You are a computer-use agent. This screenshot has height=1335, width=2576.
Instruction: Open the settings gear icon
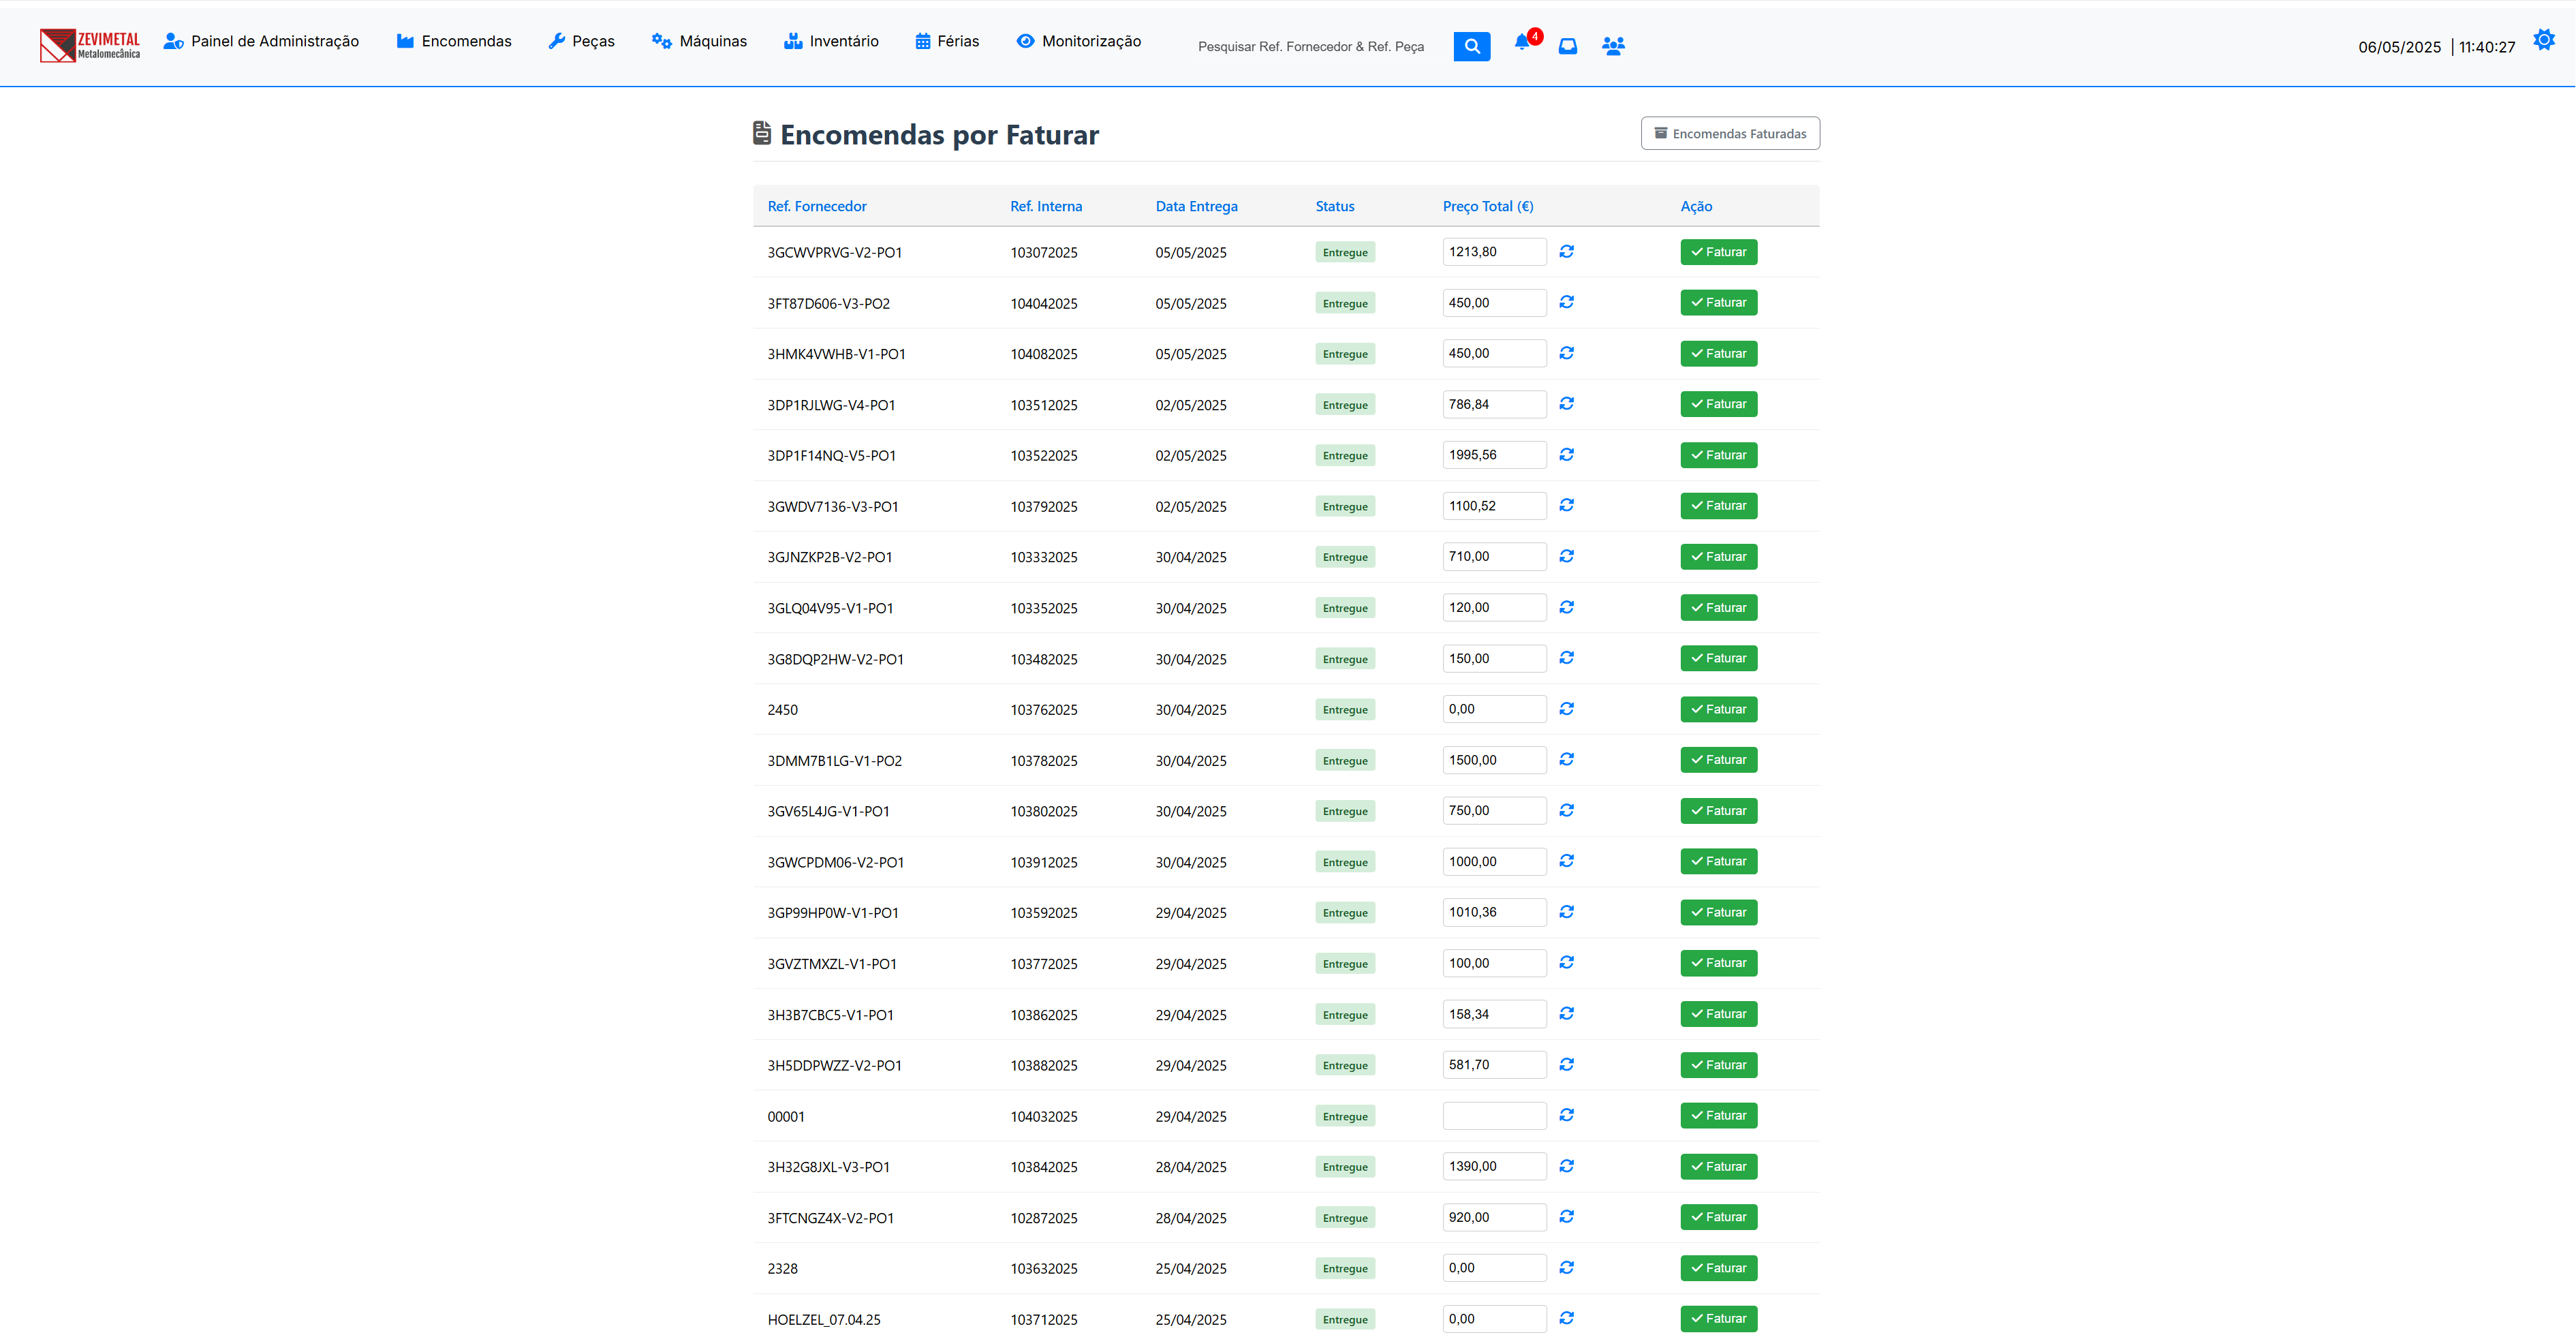(2543, 40)
